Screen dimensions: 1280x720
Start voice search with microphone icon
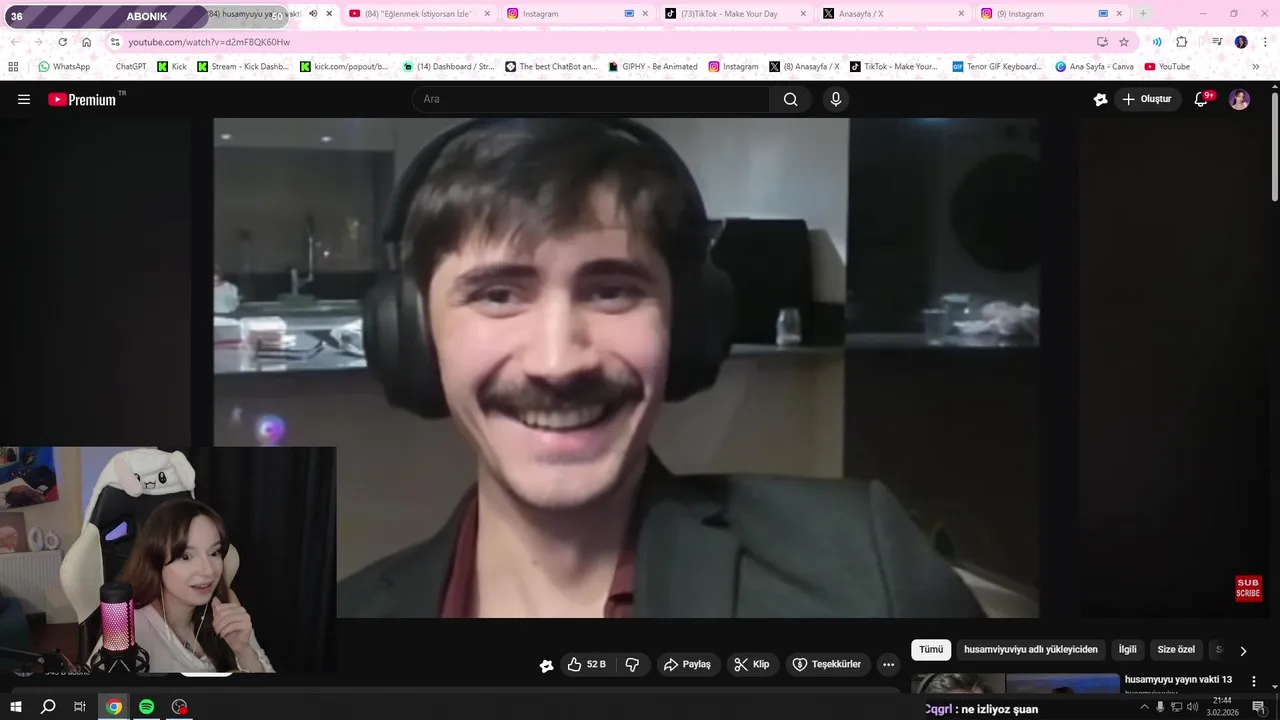pyautogui.click(x=836, y=99)
